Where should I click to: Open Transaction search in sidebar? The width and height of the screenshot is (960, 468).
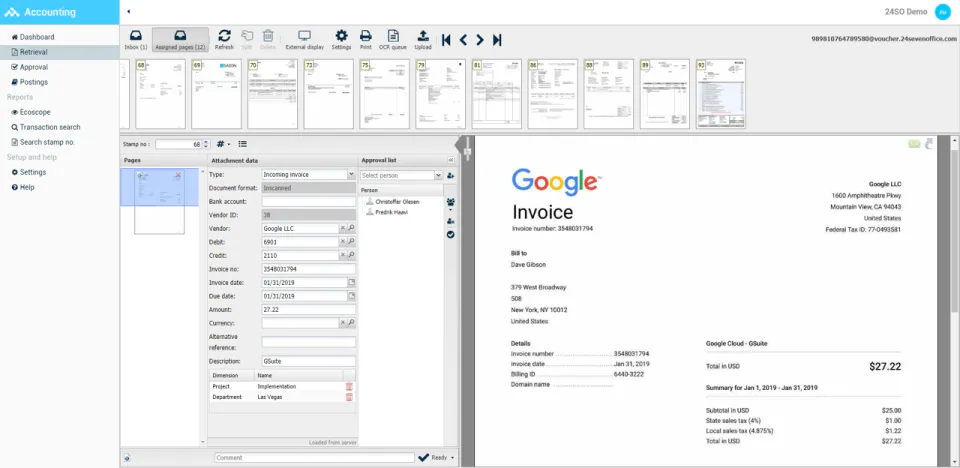(50, 127)
